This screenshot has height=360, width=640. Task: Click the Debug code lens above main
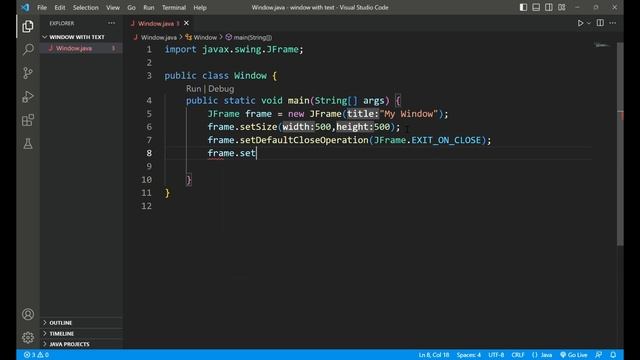tap(221, 89)
